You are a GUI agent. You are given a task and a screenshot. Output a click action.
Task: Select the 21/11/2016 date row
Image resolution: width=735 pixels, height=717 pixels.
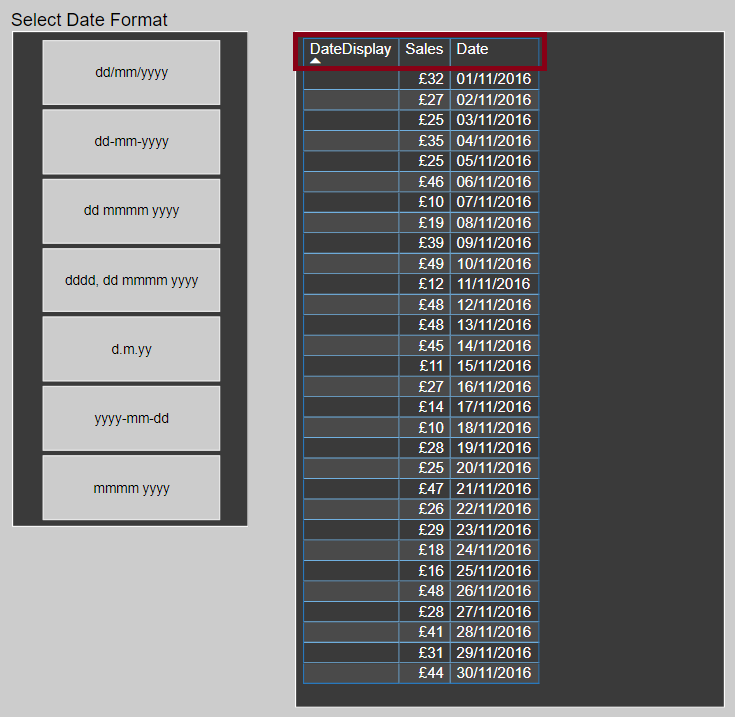494,489
